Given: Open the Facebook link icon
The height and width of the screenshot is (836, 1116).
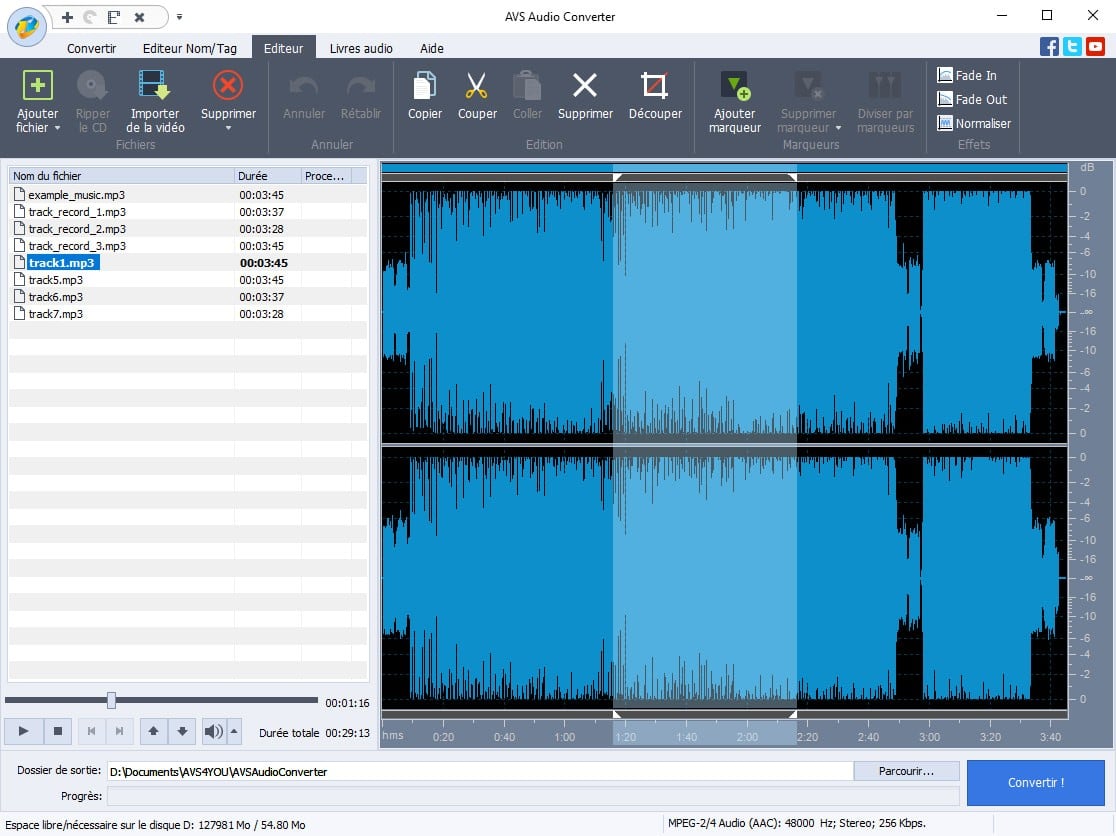Looking at the screenshot, I should [x=1049, y=47].
